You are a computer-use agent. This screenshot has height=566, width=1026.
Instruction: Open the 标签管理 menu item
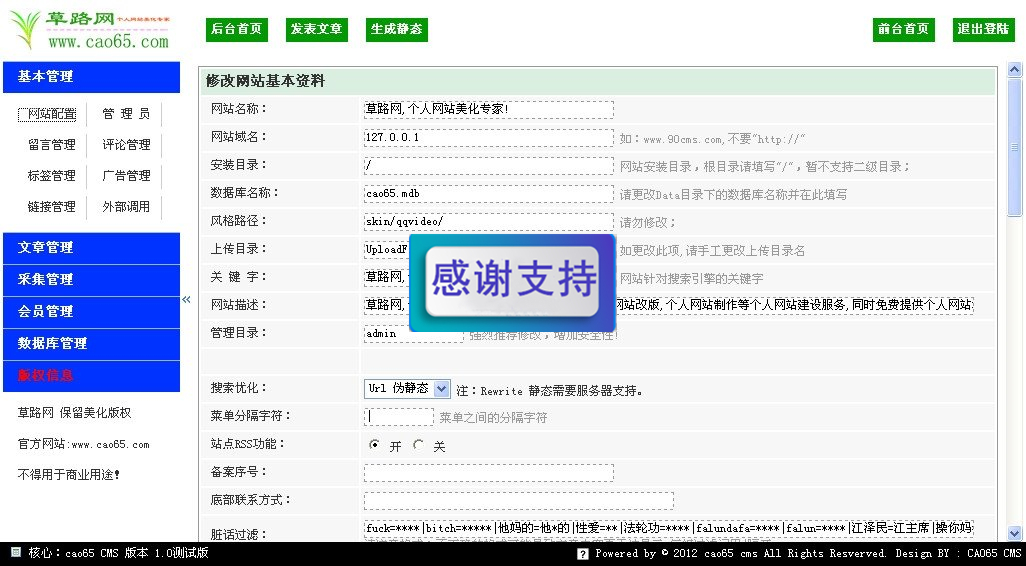click(x=52, y=176)
